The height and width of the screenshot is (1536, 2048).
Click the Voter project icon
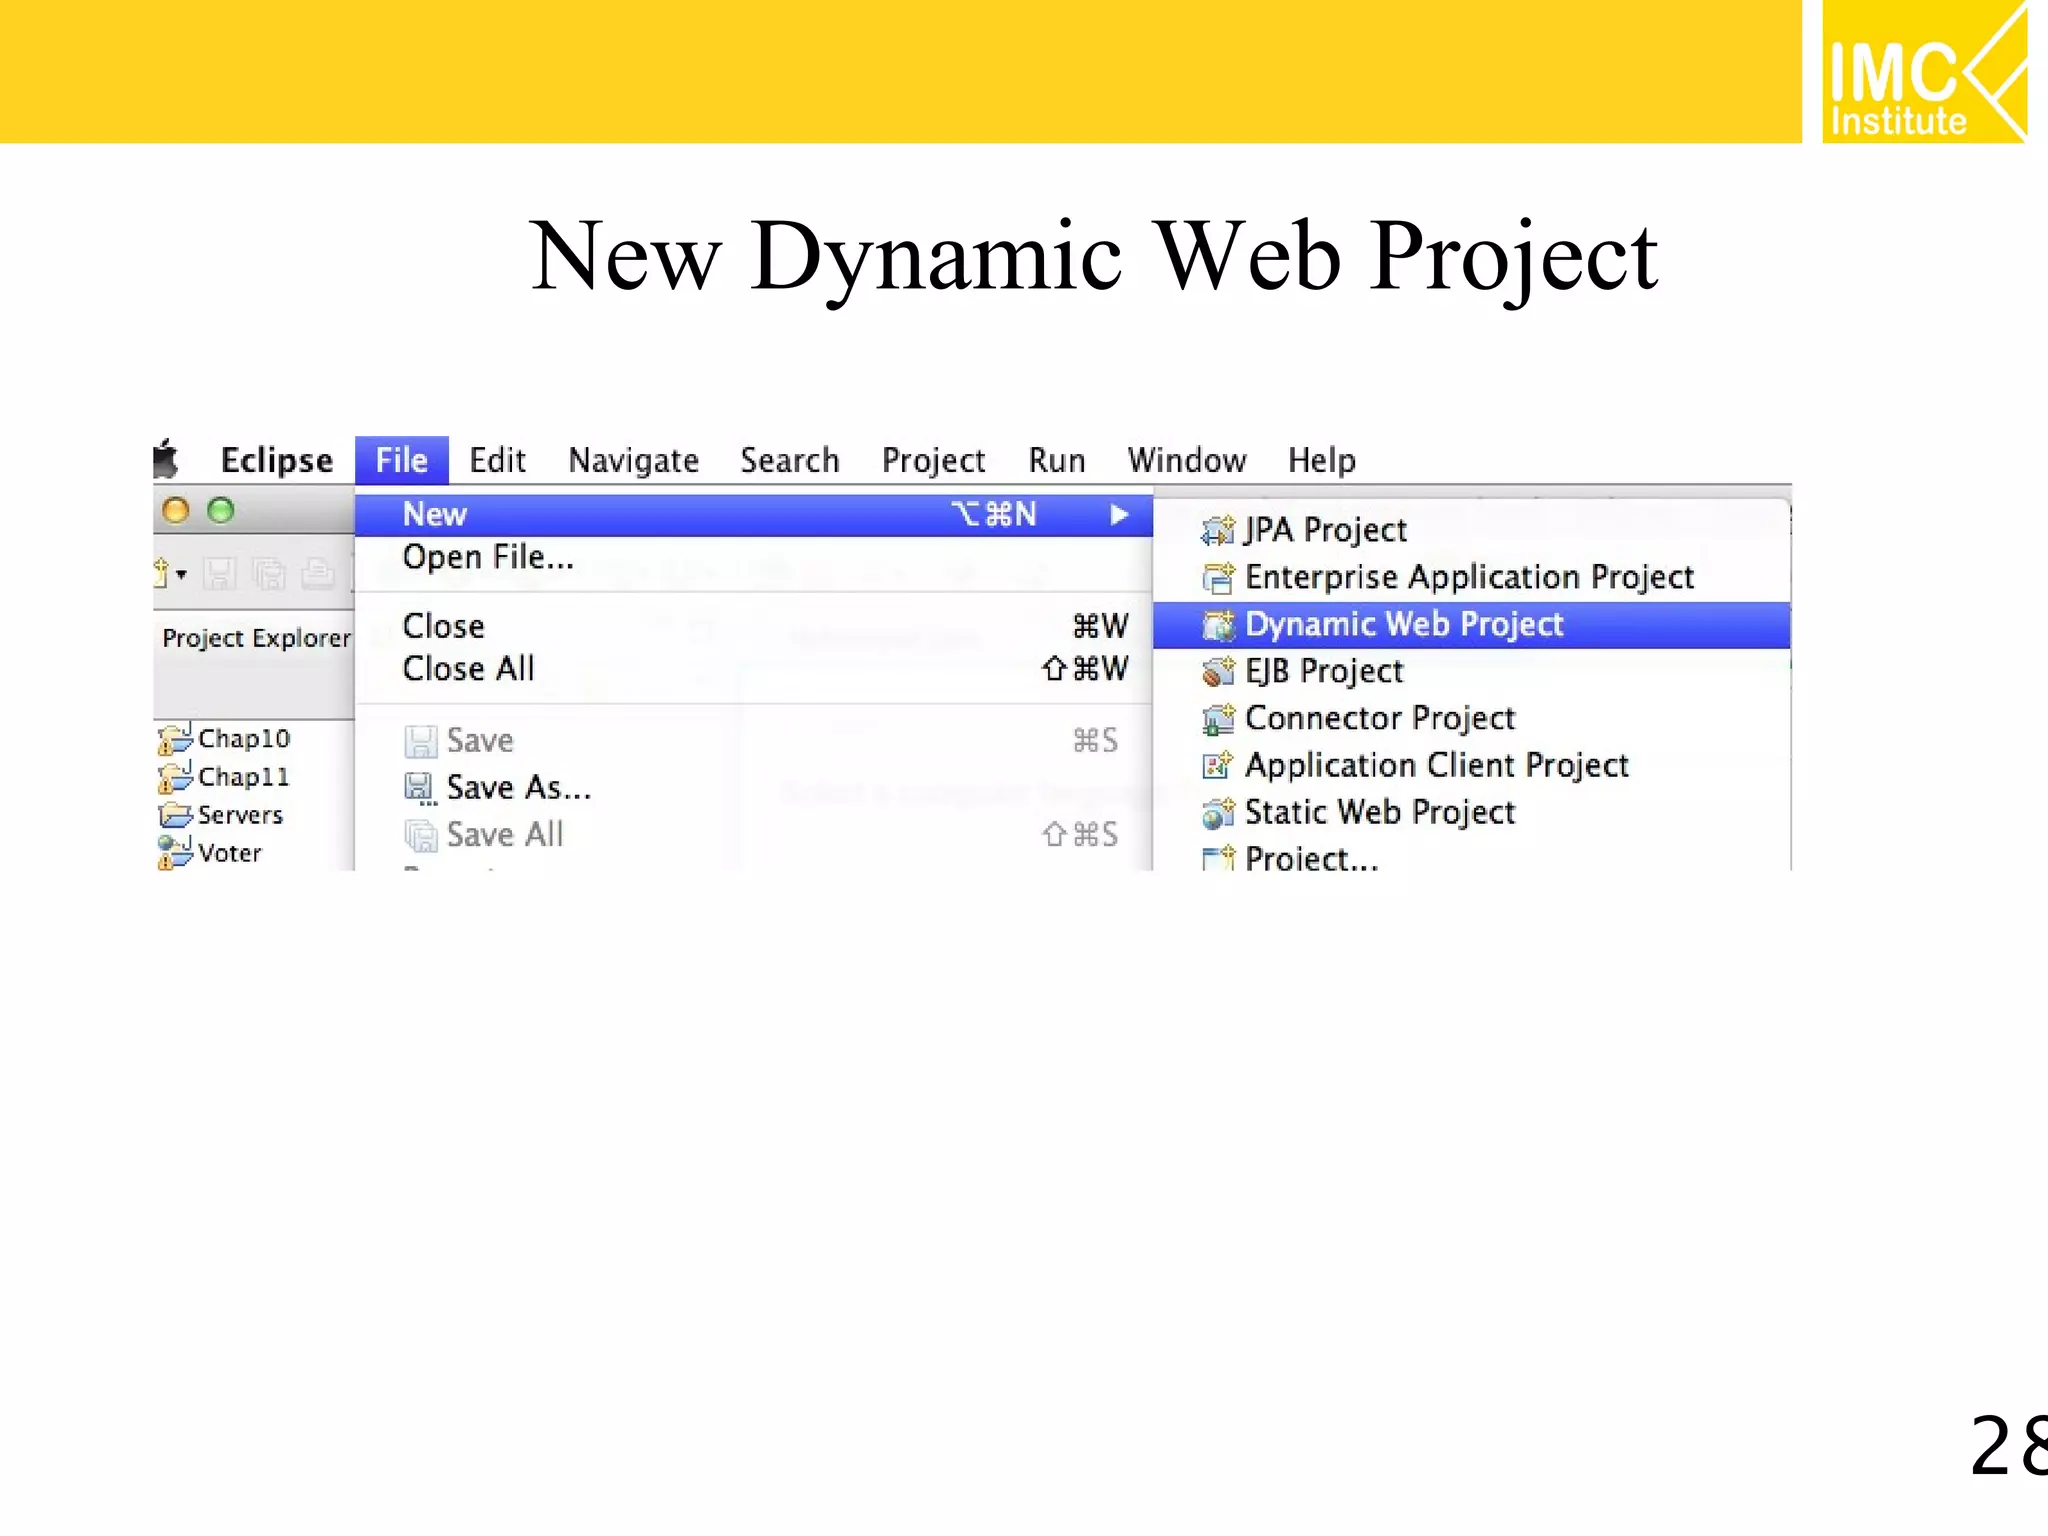pyautogui.click(x=175, y=853)
